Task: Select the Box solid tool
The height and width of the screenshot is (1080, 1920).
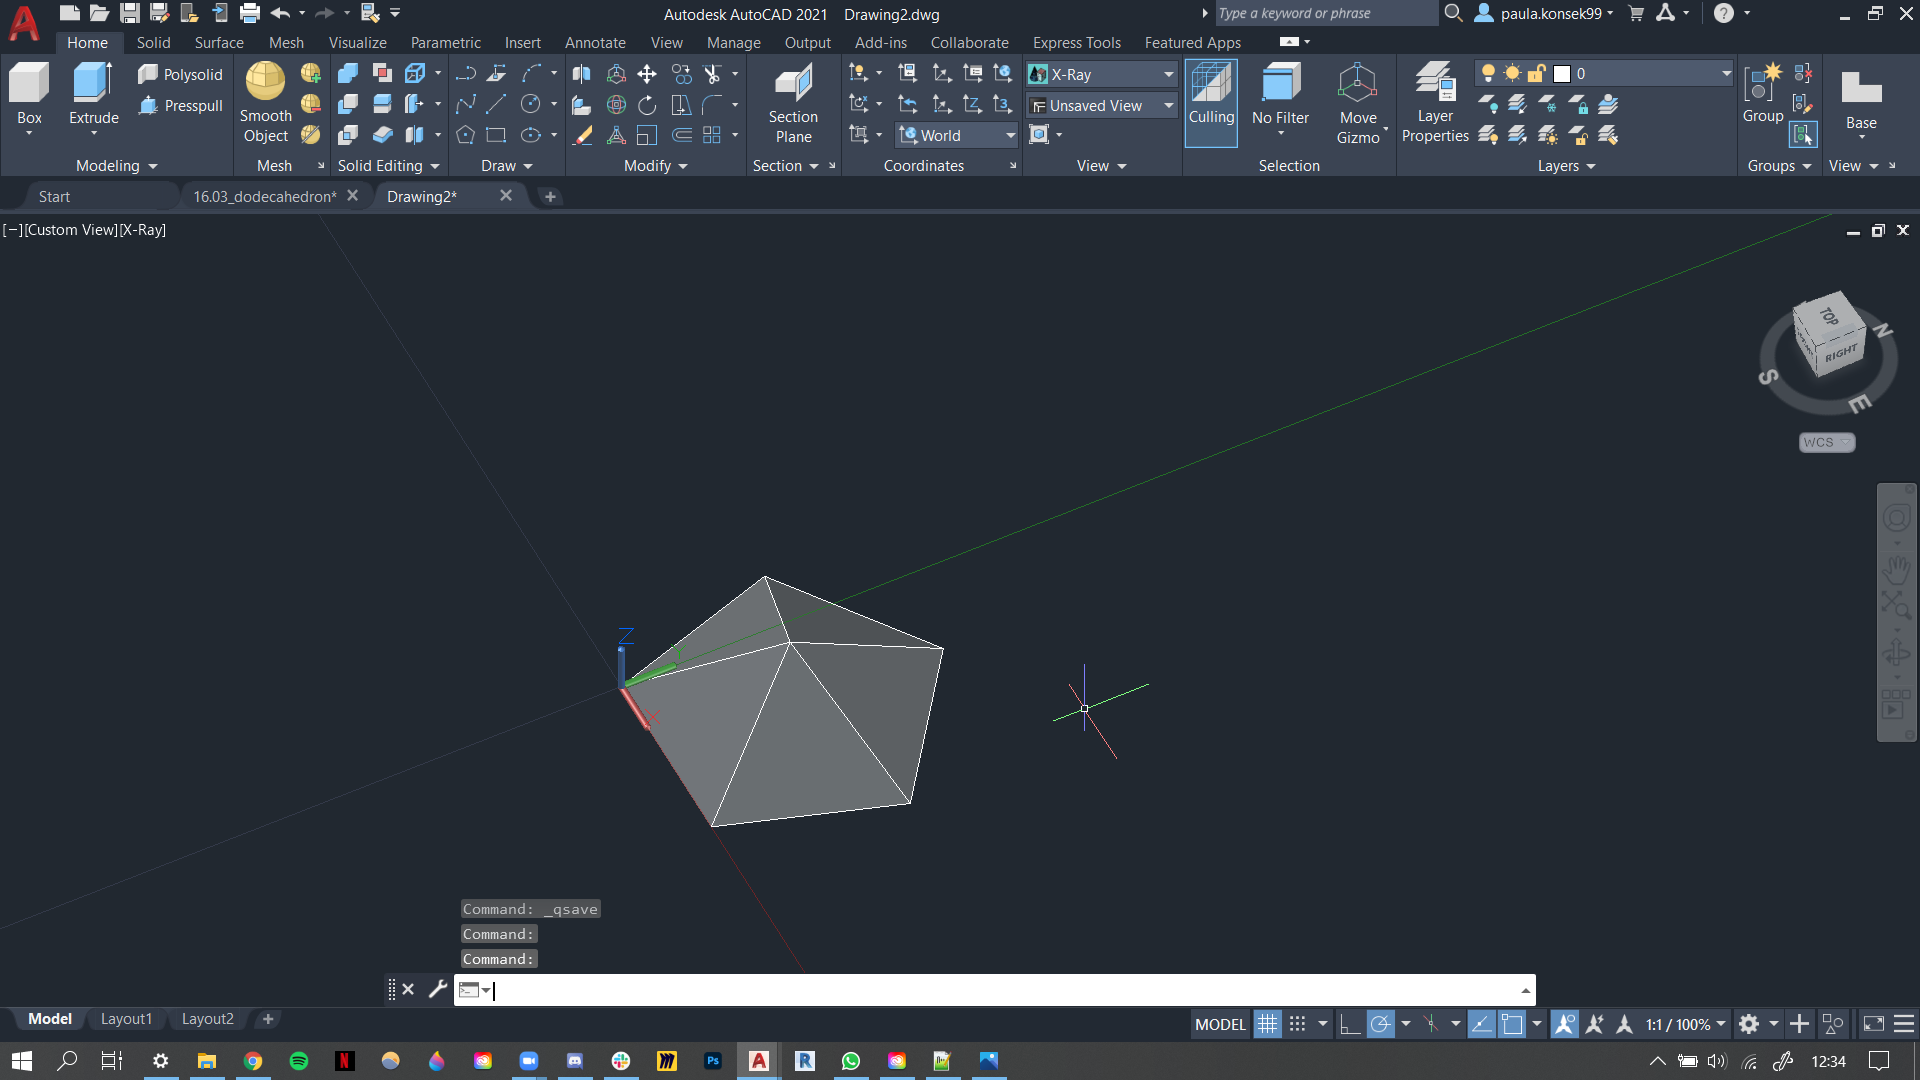Action: [29, 93]
